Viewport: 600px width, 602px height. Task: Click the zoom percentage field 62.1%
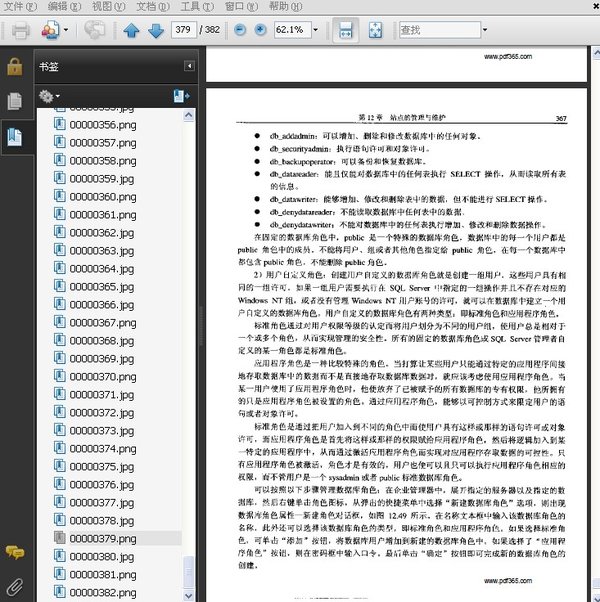292,30
